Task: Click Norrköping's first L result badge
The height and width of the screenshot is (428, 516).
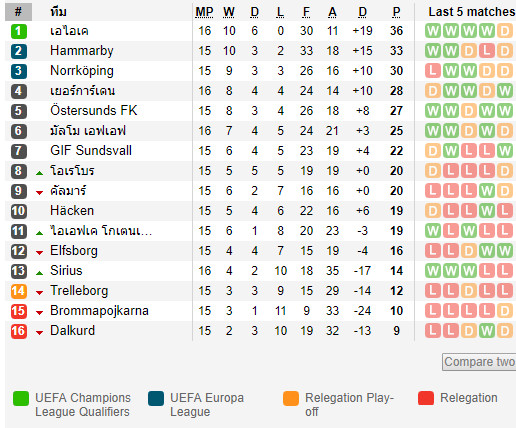Action: click(x=433, y=71)
